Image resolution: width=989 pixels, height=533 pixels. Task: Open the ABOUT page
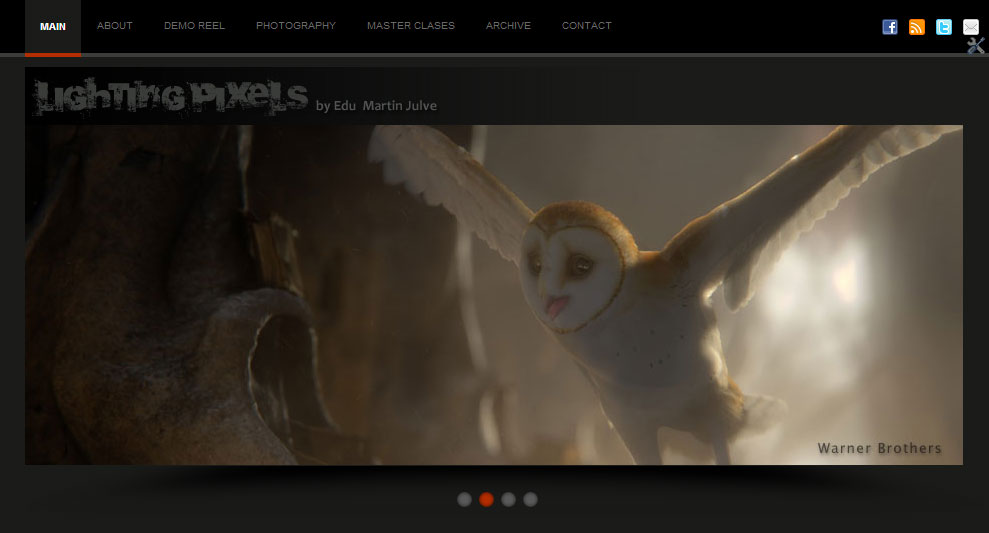click(115, 26)
